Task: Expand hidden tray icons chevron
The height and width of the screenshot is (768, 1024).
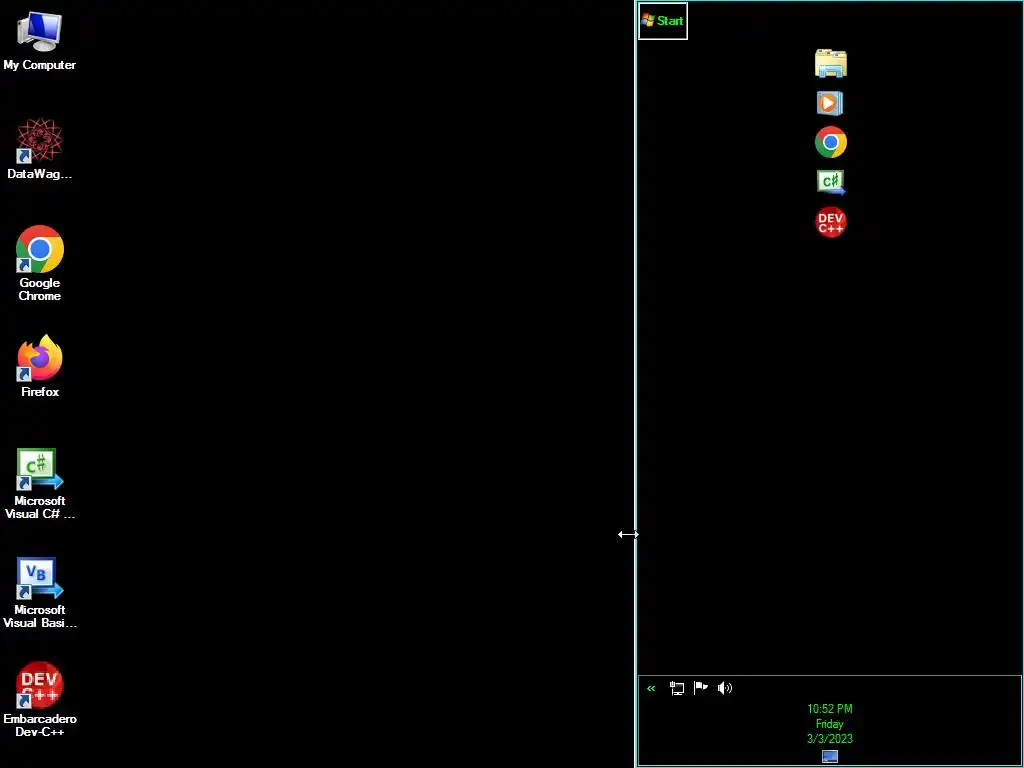Action: pos(651,688)
